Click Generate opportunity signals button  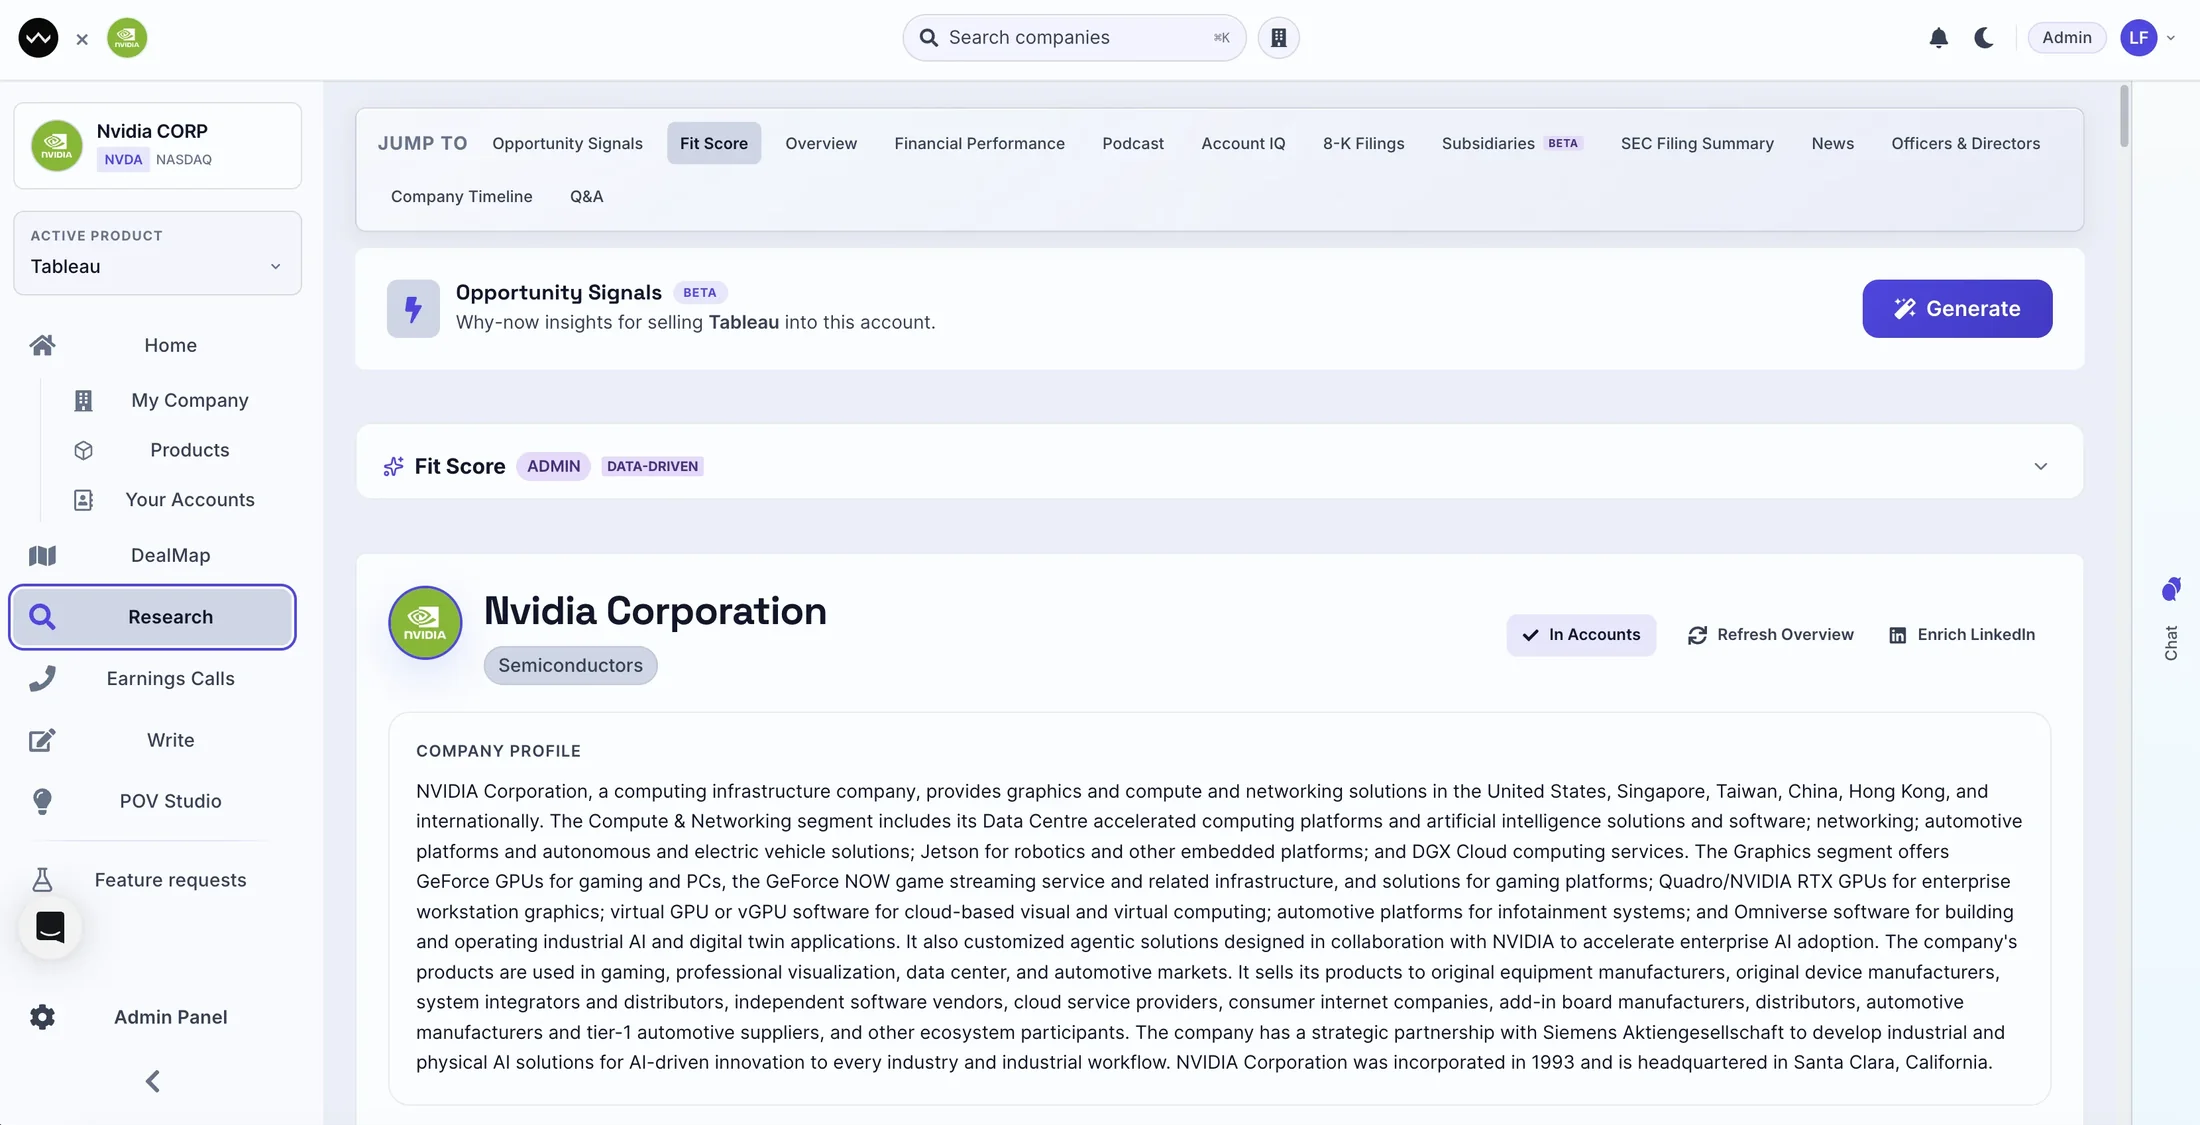1957,309
